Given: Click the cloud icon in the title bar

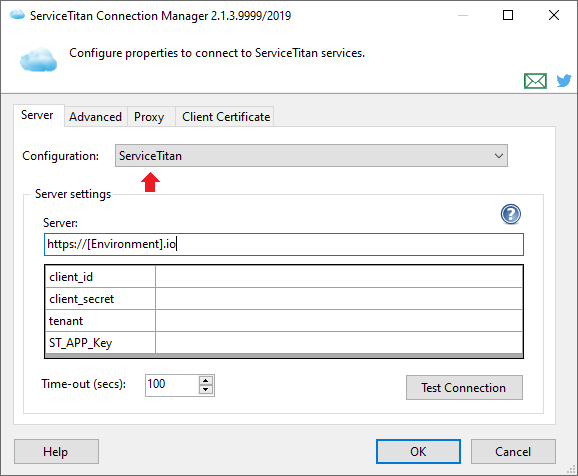Looking at the screenshot, I should [x=17, y=15].
